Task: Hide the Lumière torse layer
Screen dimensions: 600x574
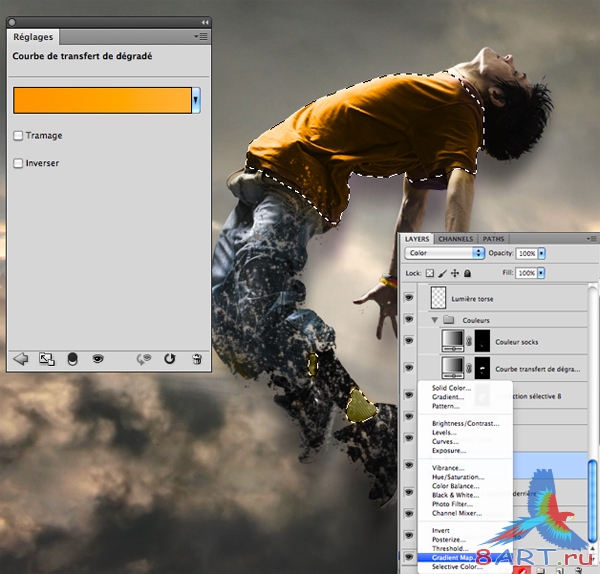Action: tap(409, 298)
